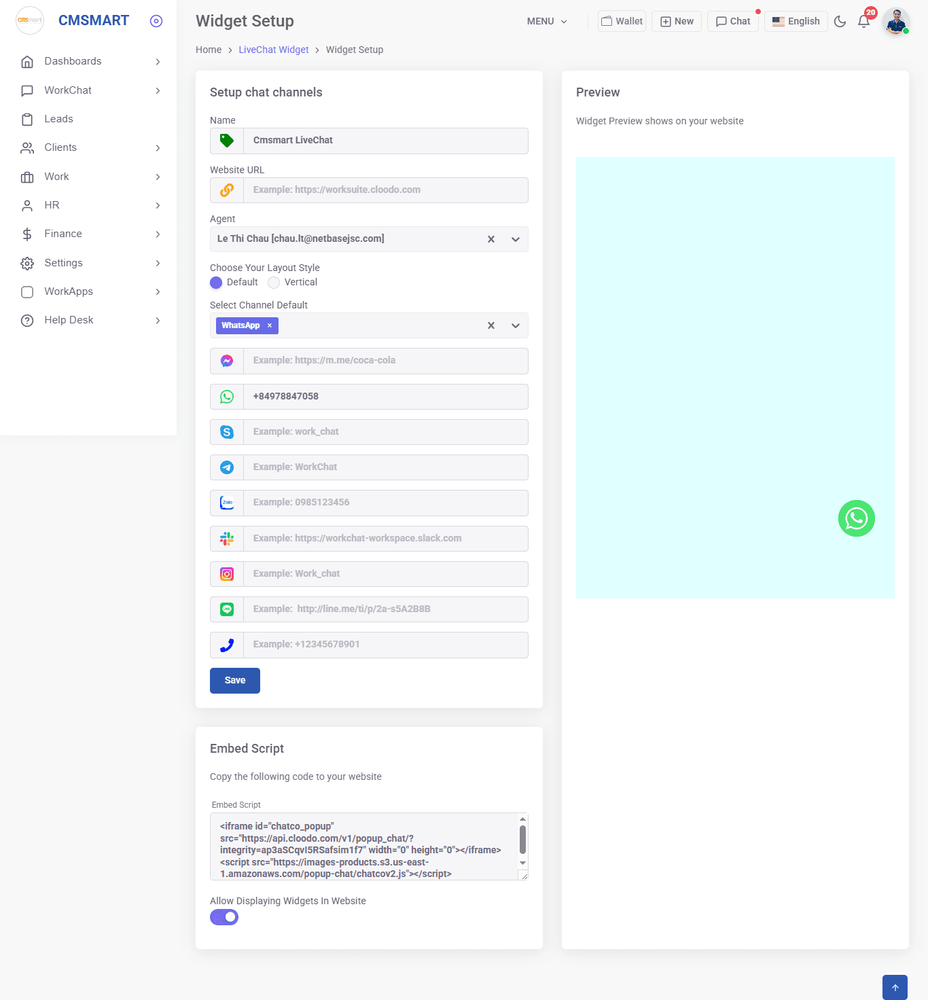The image size is (928, 1000).
Task: Toggle dark mode moon icon
Action: click(x=840, y=21)
